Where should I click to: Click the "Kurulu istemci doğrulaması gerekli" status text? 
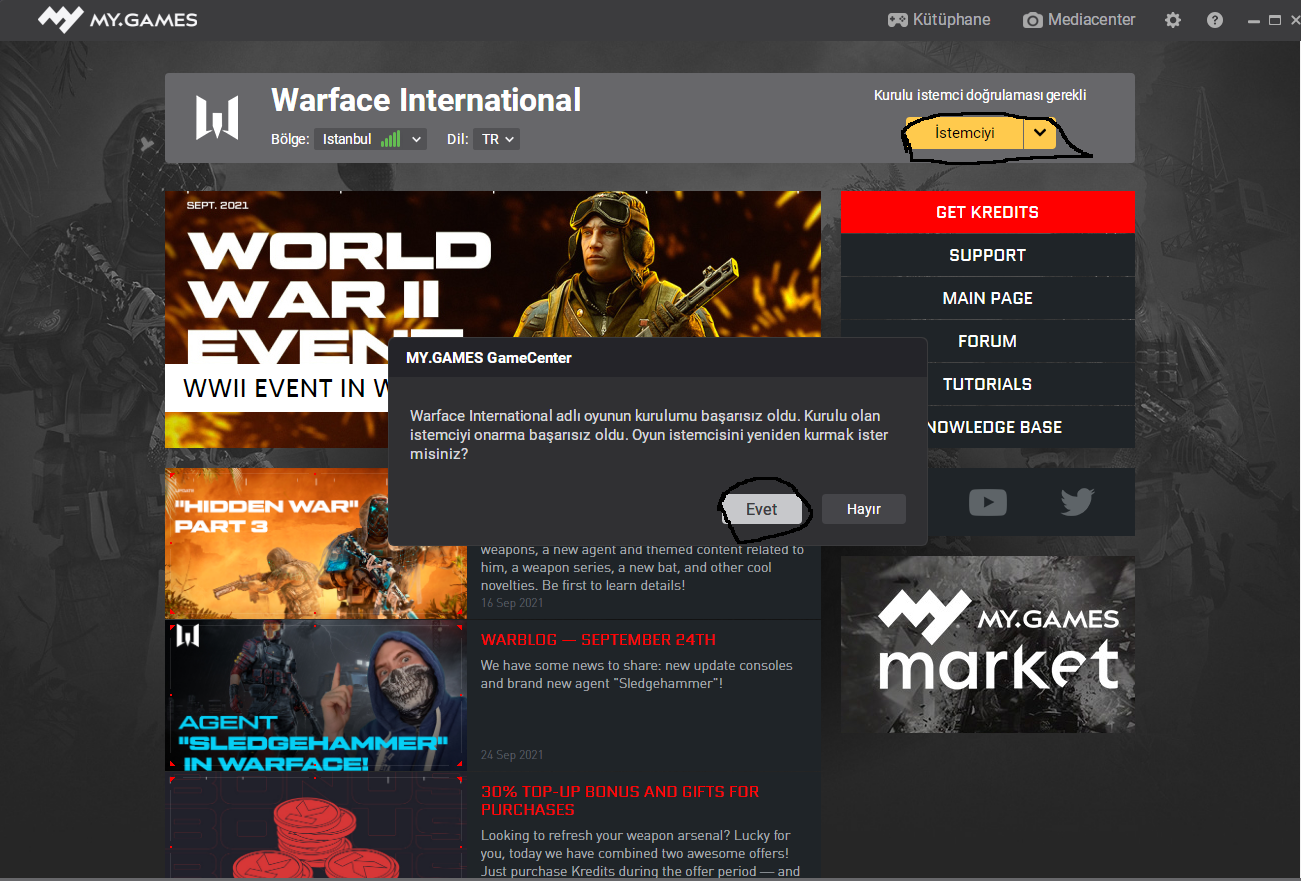coord(980,96)
